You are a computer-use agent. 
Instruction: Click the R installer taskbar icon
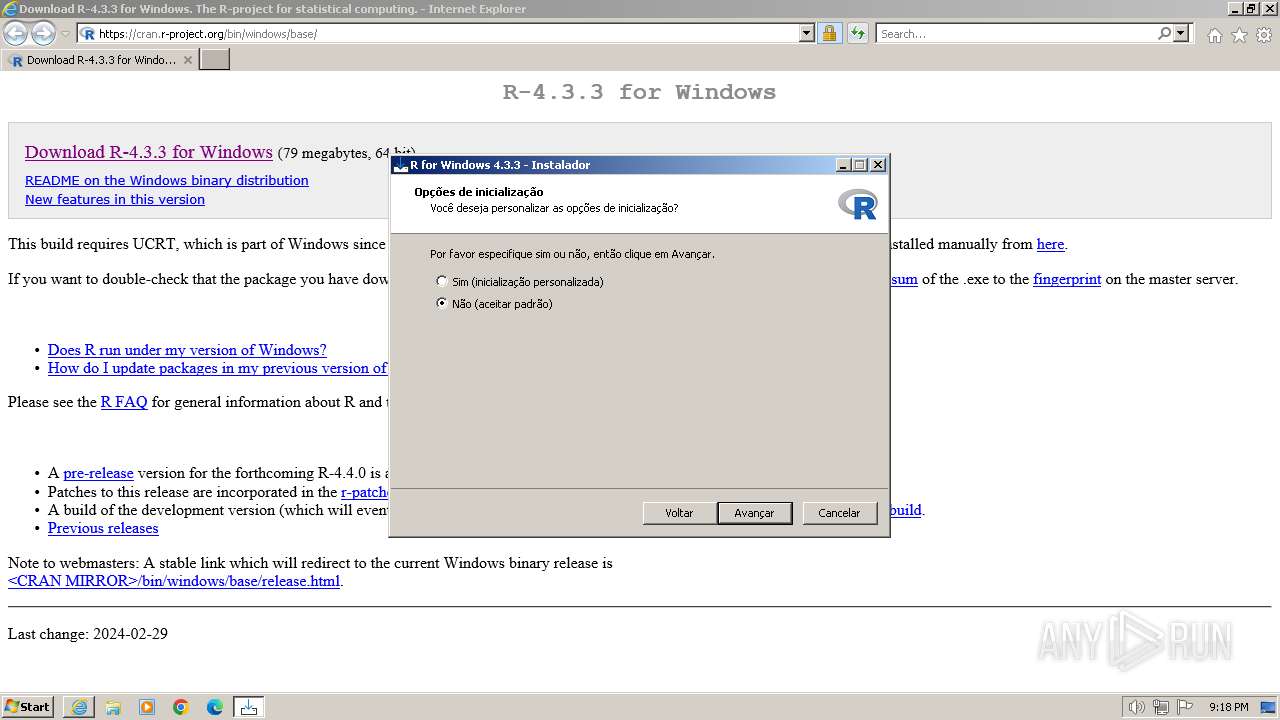tap(249, 707)
